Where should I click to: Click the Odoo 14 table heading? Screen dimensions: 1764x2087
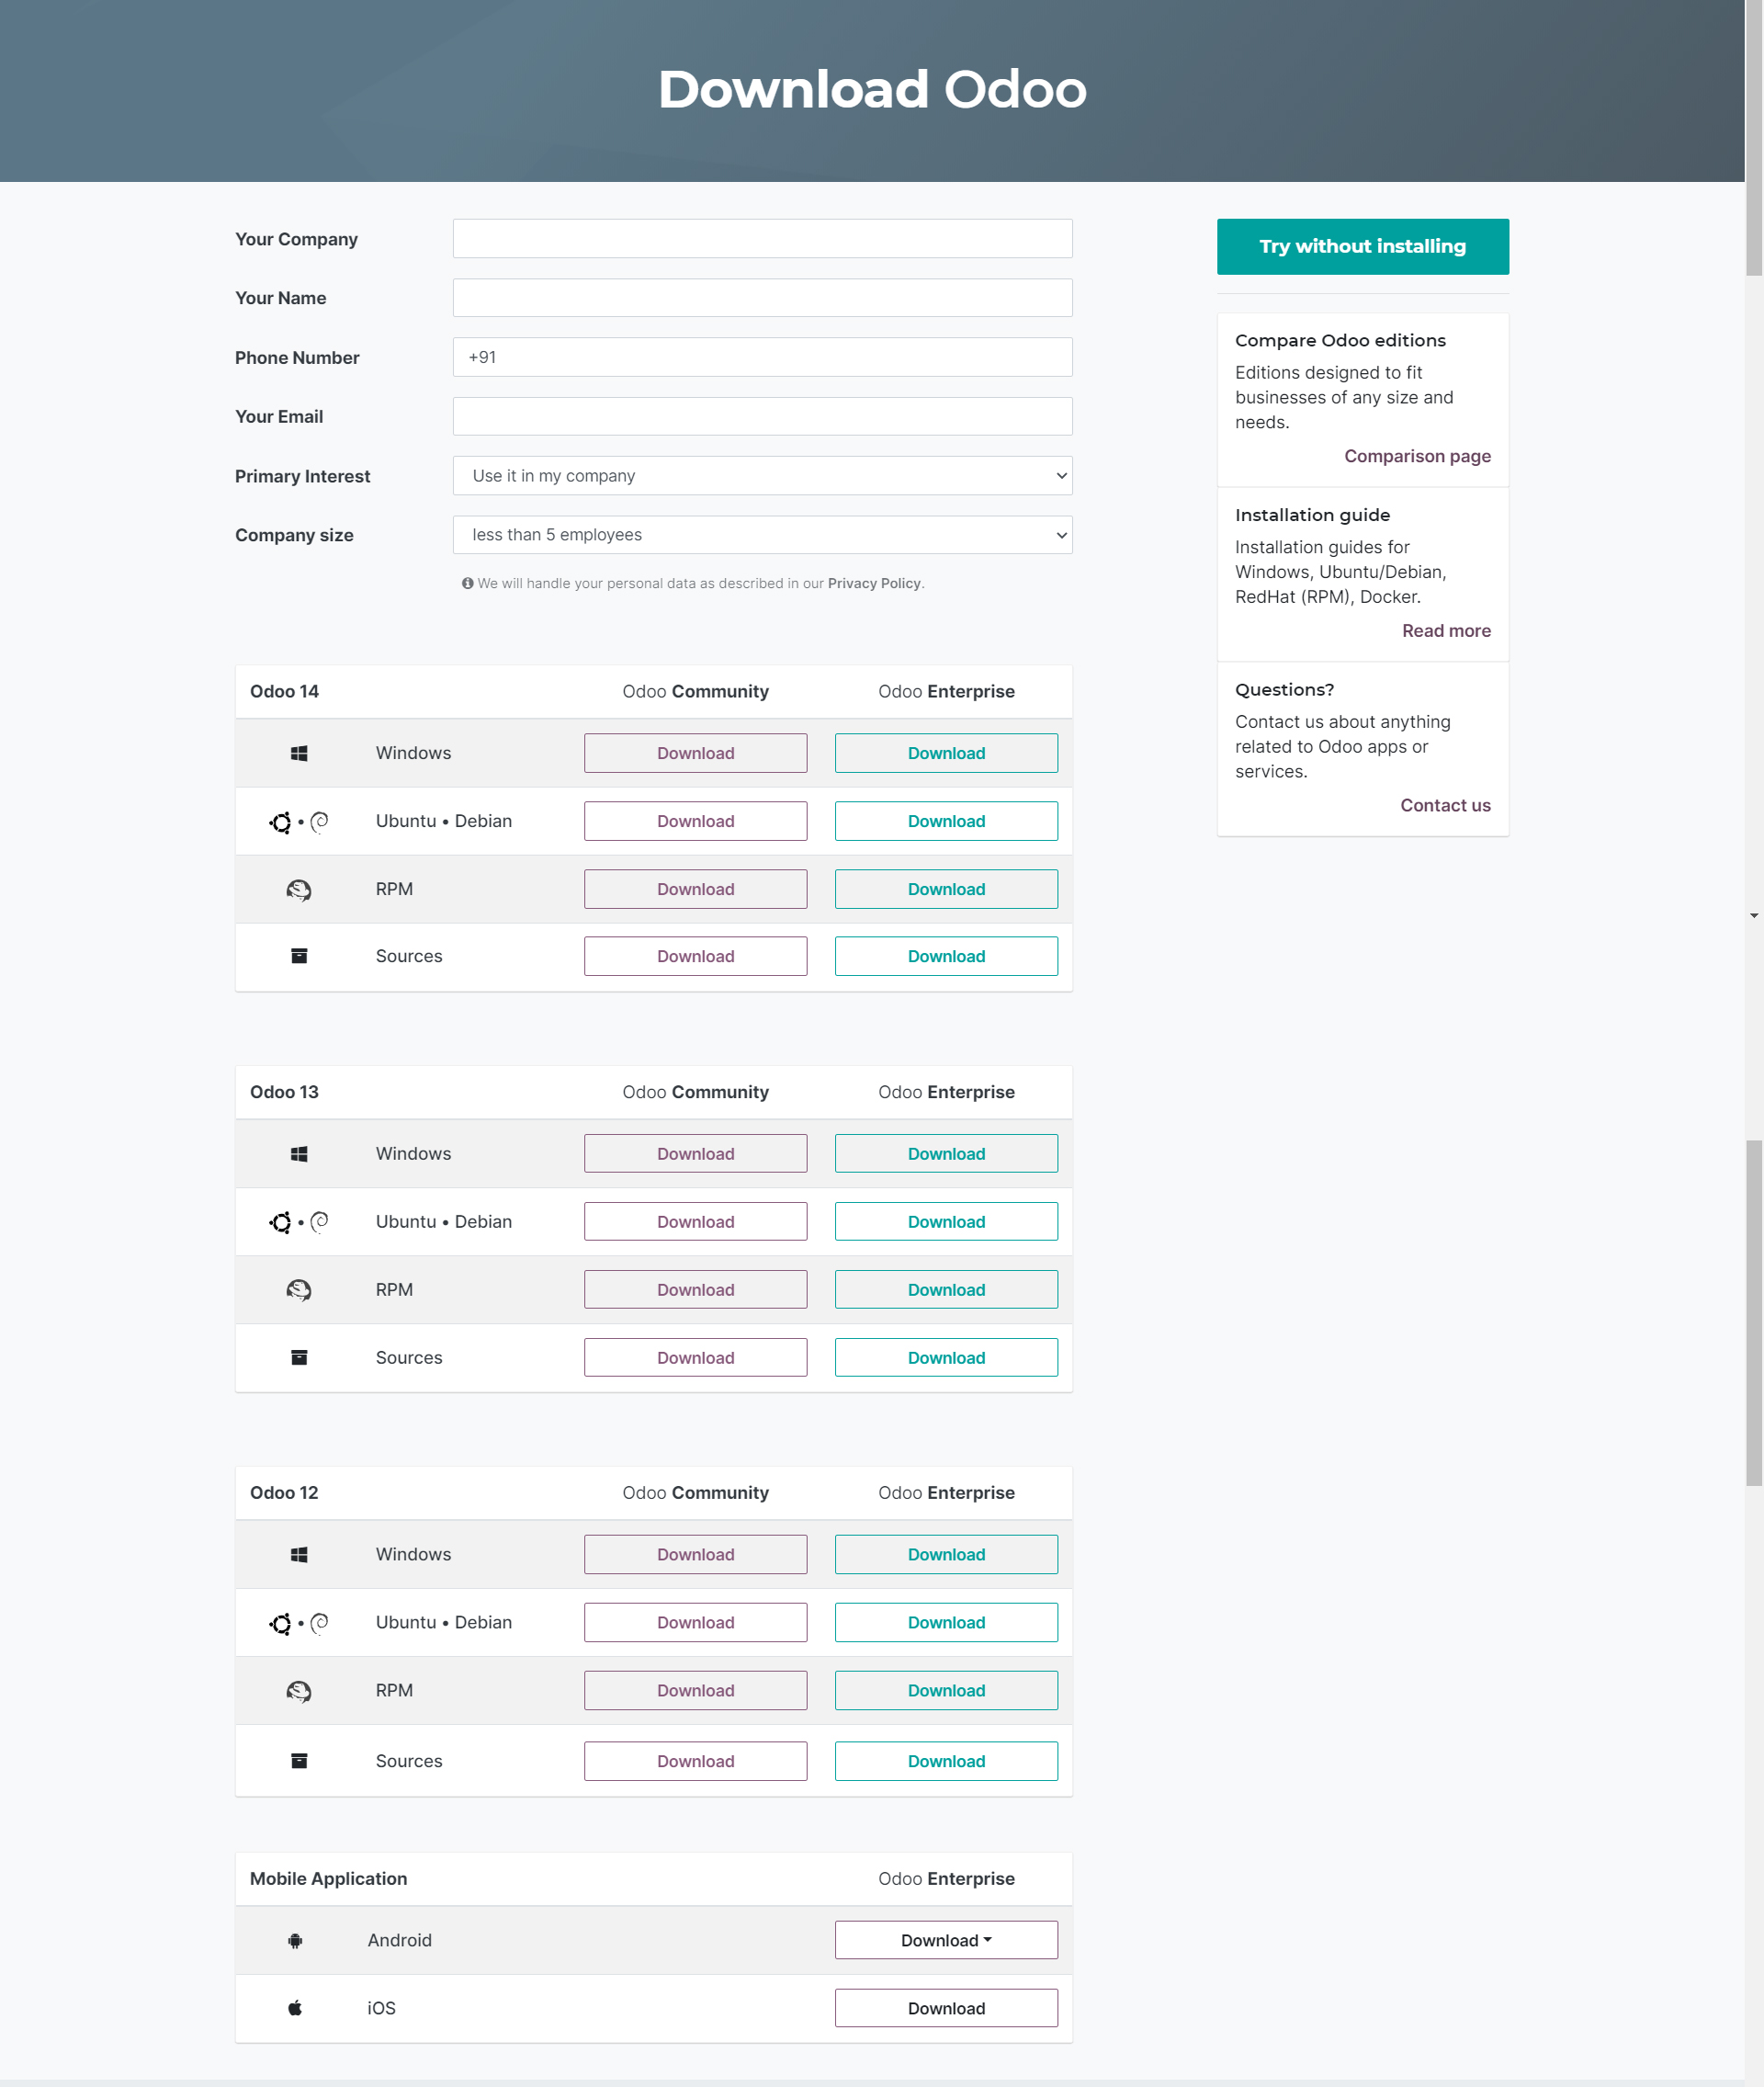(x=284, y=691)
